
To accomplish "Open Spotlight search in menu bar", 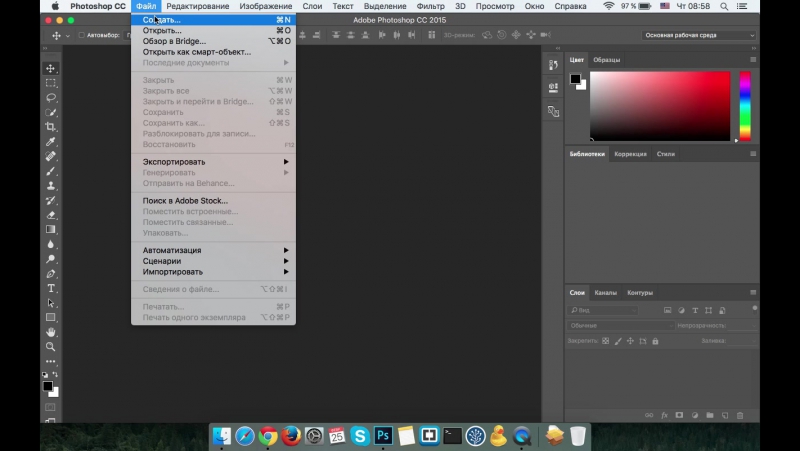I will pos(724,6).
